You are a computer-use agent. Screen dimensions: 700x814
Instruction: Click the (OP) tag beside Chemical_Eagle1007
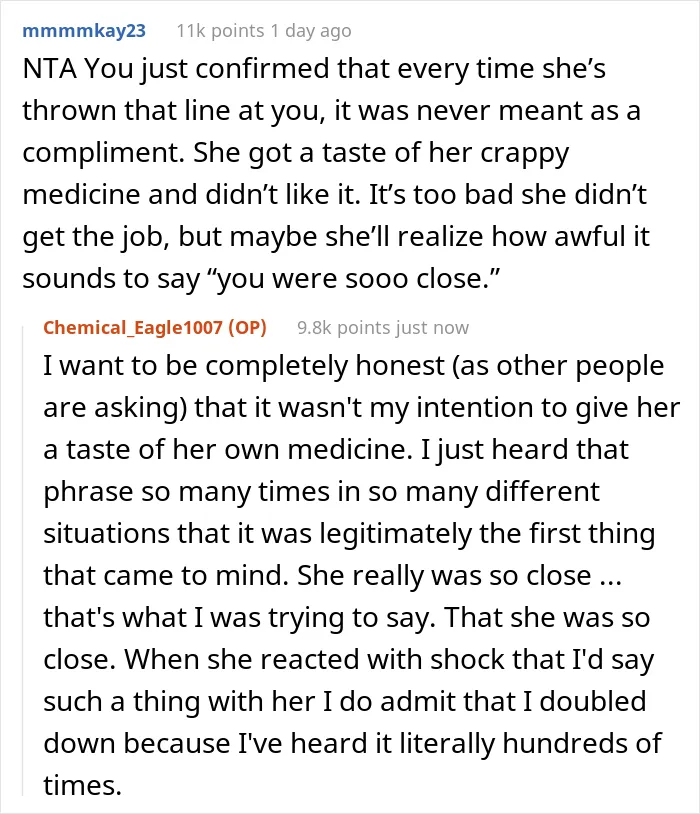(247, 328)
